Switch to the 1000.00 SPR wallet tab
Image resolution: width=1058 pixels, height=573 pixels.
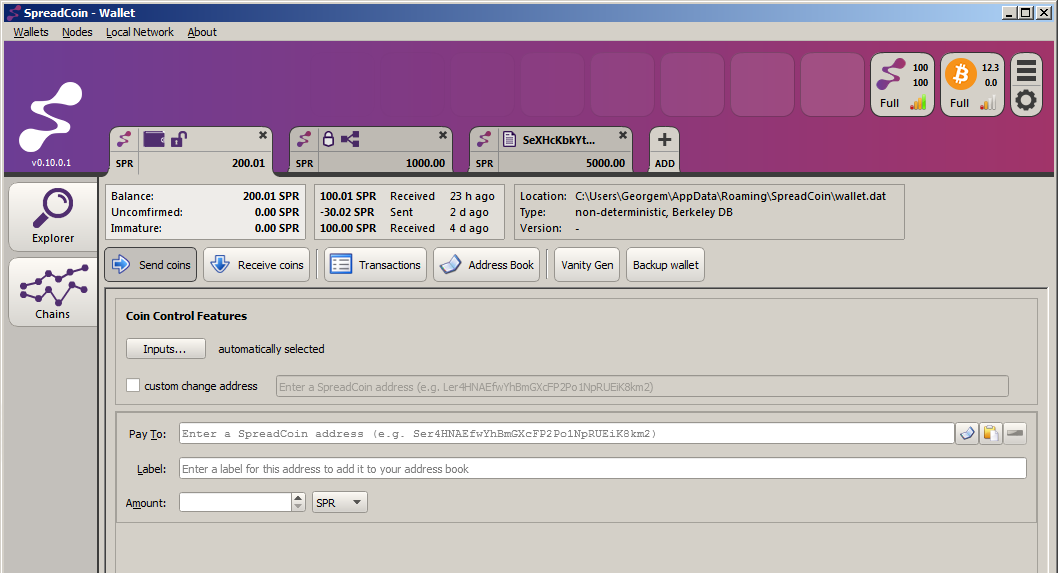point(371,149)
